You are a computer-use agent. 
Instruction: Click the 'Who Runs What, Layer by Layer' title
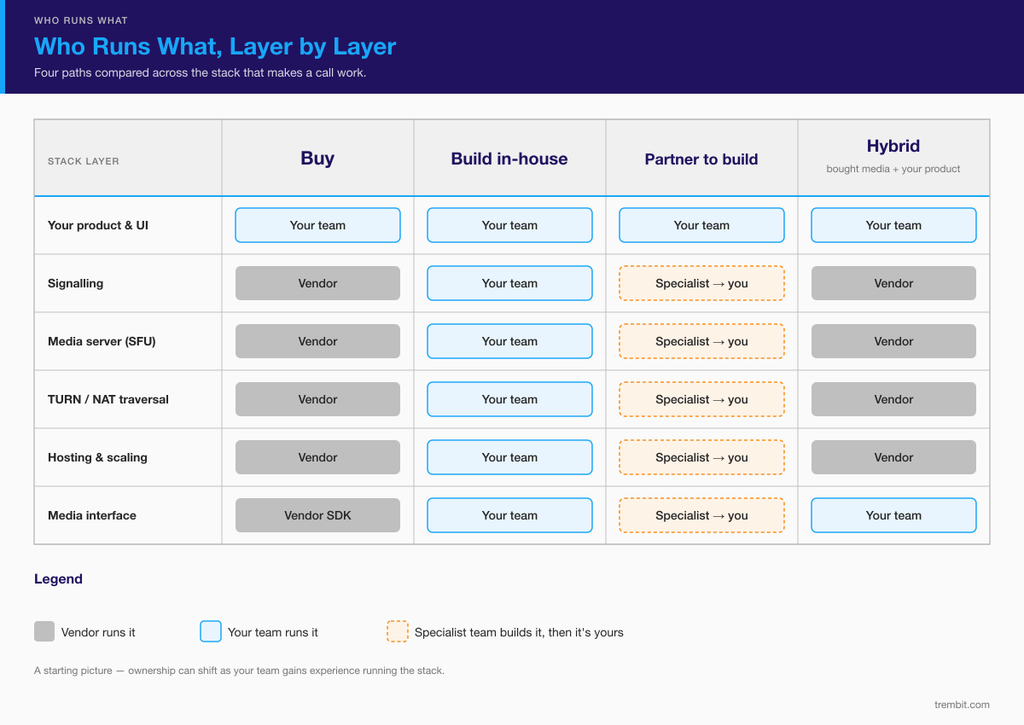pyautogui.click(x=215, y=46)
